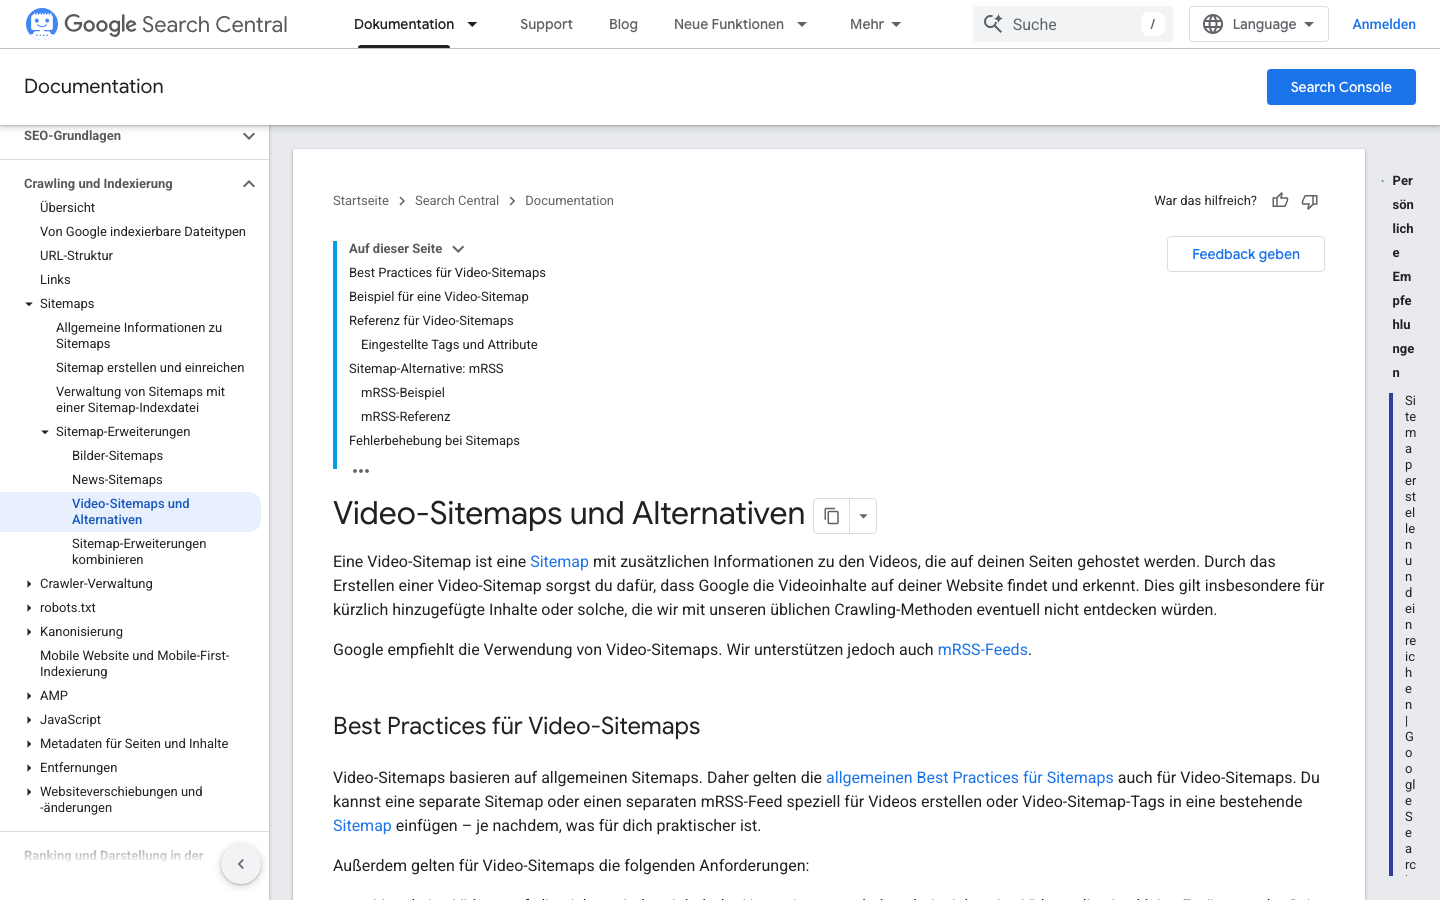Jump to Fehlerbehebung bei Sitemaps

click(x=434, y=441)
